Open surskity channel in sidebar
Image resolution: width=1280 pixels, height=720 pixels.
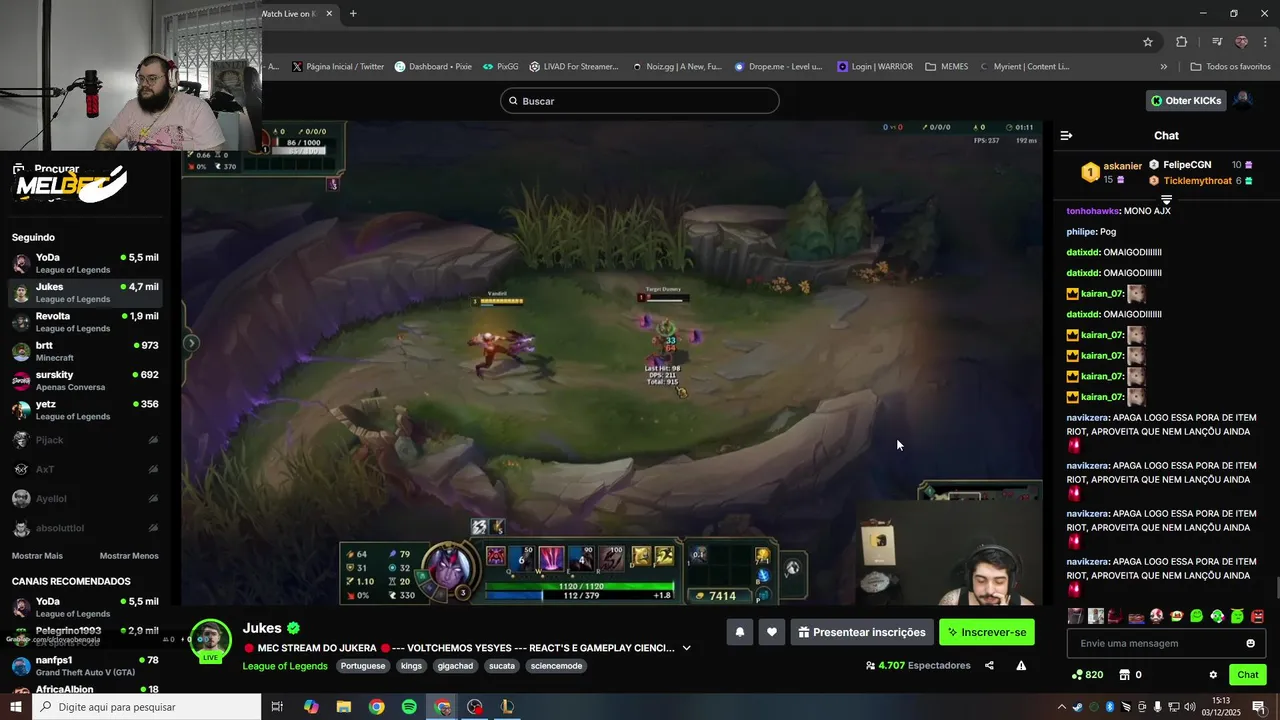click(85, 381)
